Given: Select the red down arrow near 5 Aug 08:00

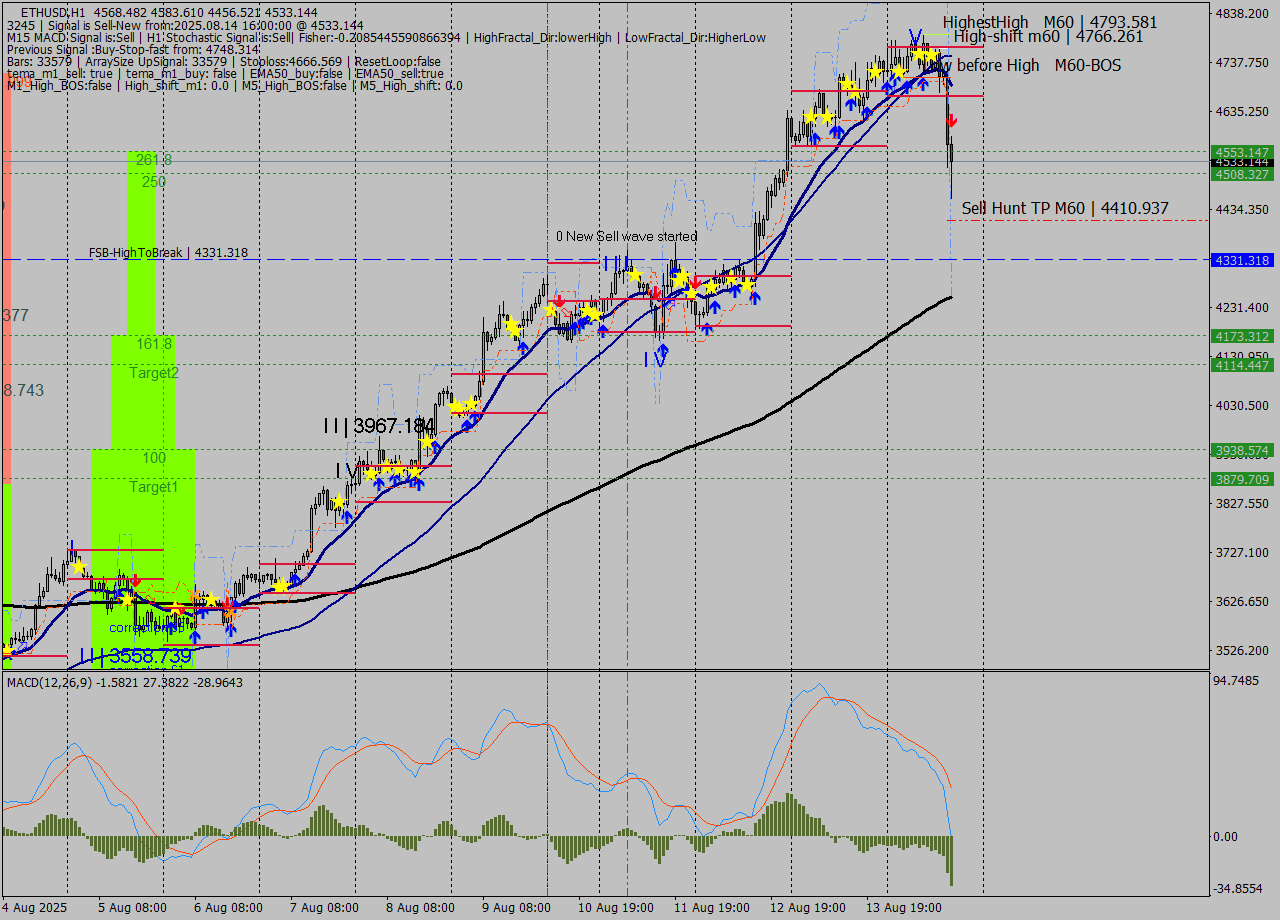Looking at the screenshot, I should 136,579.
